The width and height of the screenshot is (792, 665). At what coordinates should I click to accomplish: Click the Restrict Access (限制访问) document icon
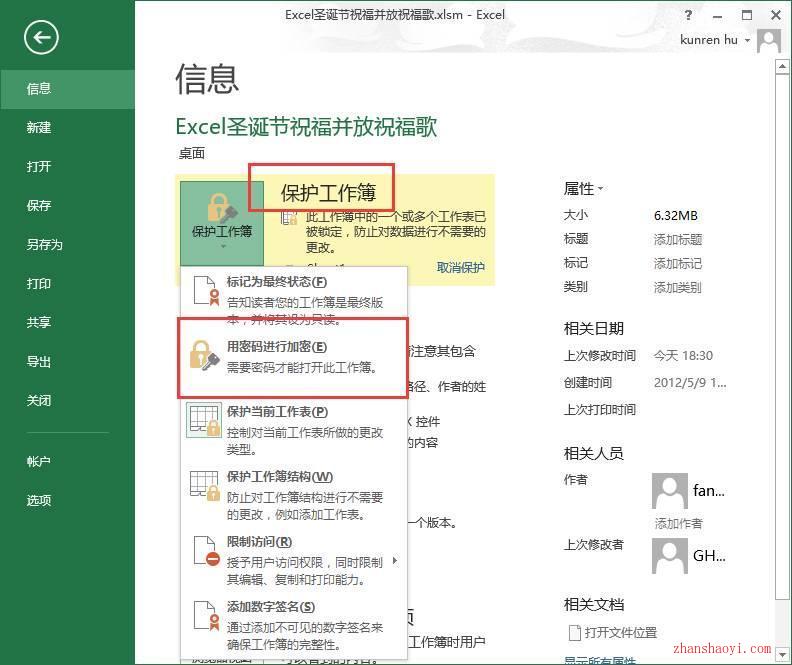(207, 550)
